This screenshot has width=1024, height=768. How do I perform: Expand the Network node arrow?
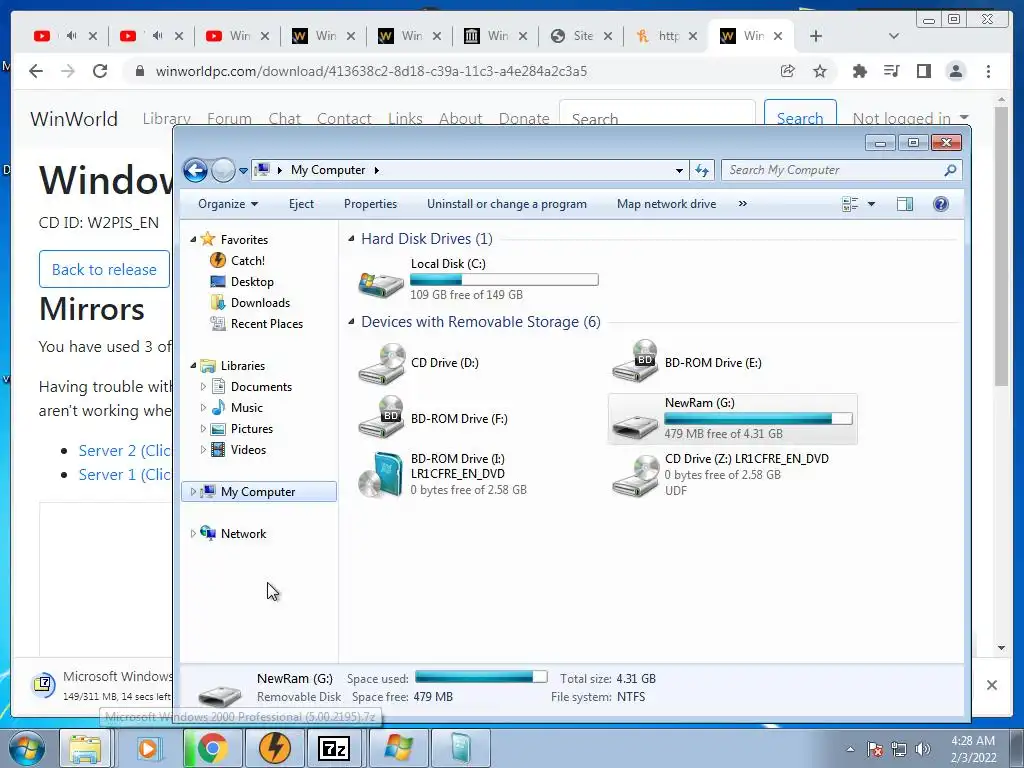pos(193,534)
